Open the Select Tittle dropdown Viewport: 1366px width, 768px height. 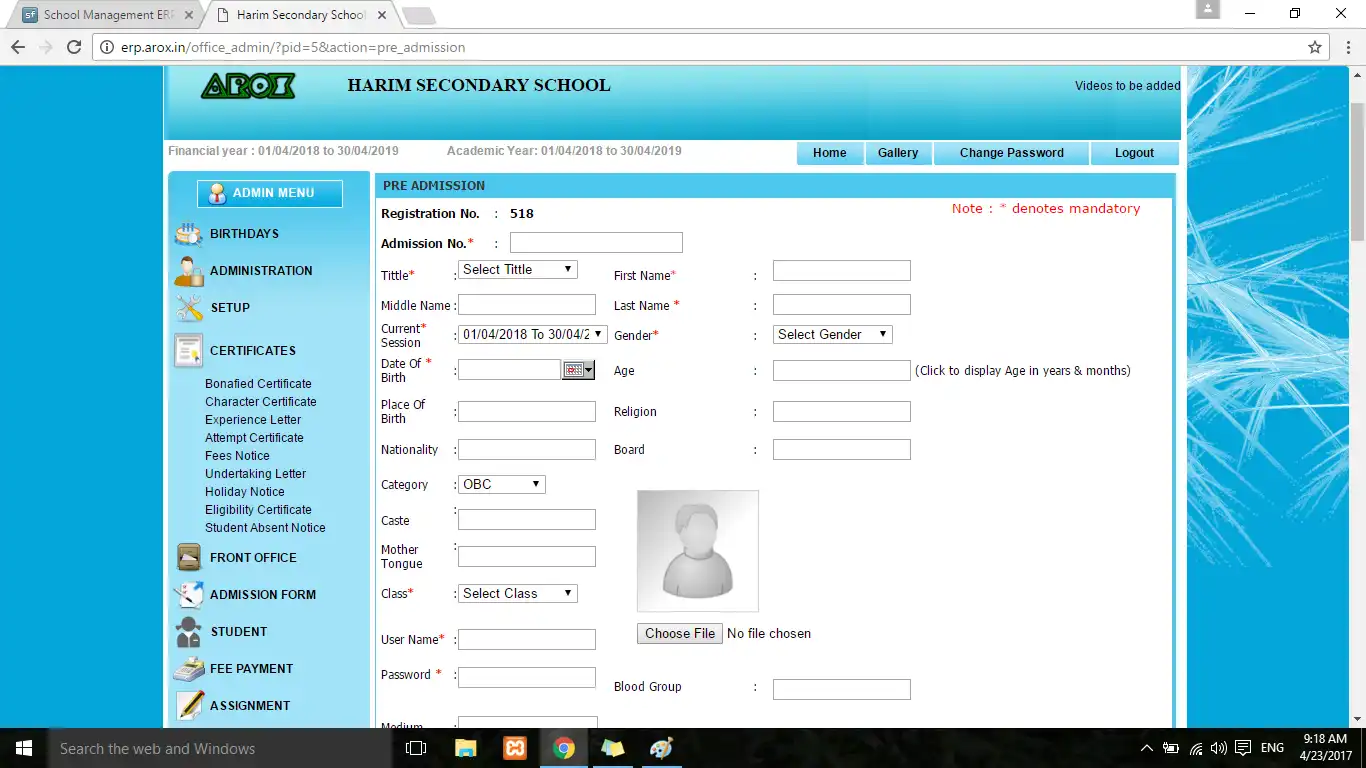click(x=517, y=268)
